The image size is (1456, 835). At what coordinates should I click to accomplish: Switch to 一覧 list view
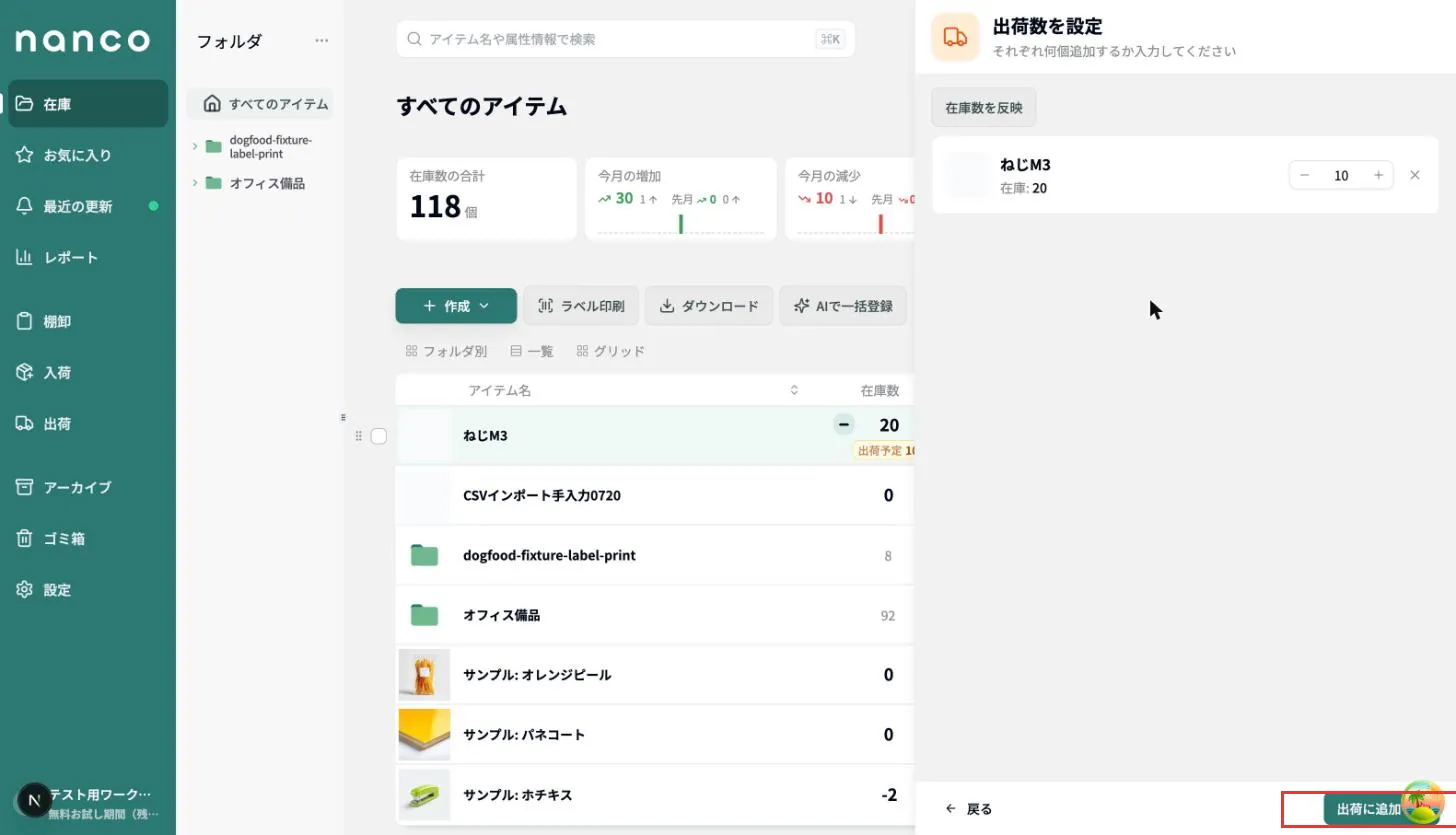[x=532, y=351]
